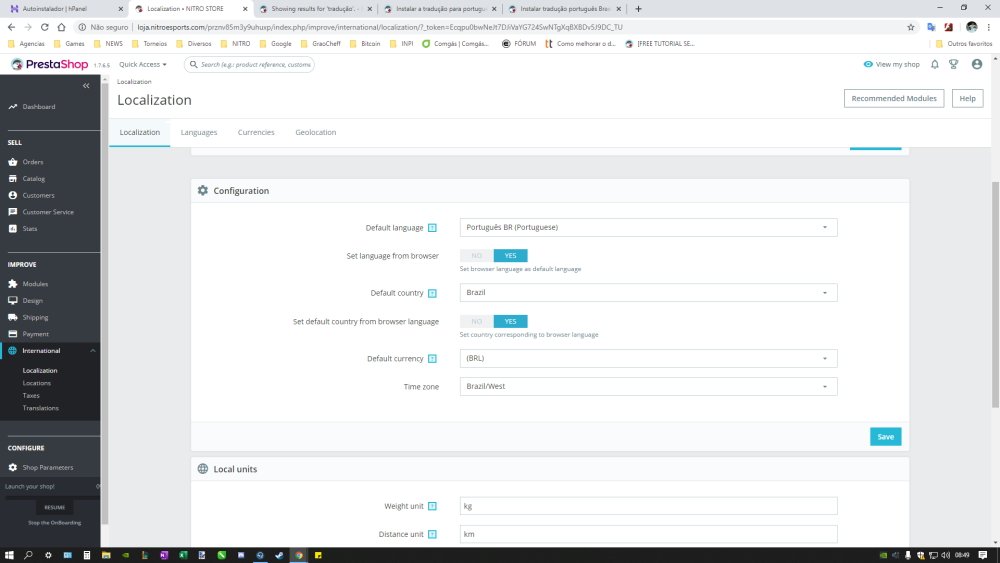
Task: Click the browser address bar
Action: coord(485,27)
